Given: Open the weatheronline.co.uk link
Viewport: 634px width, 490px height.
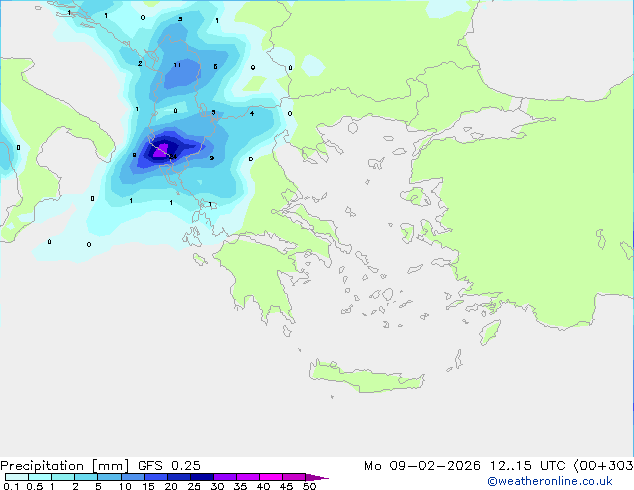Looking at the screenshot, I should (x=550, y=481).
